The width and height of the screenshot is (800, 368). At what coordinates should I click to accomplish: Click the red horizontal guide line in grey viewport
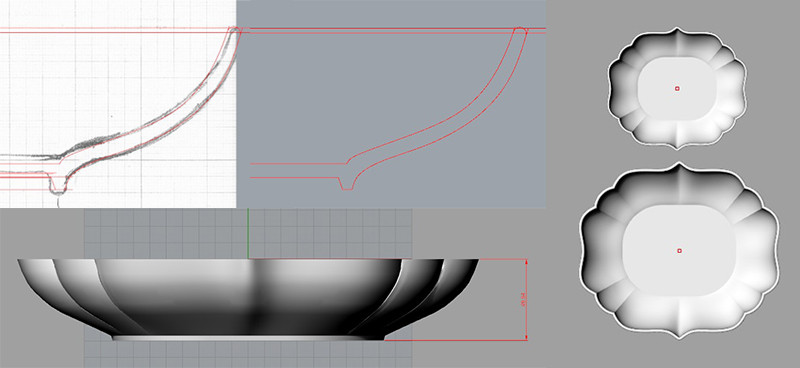pyautogui.click(x=391, y=31)
